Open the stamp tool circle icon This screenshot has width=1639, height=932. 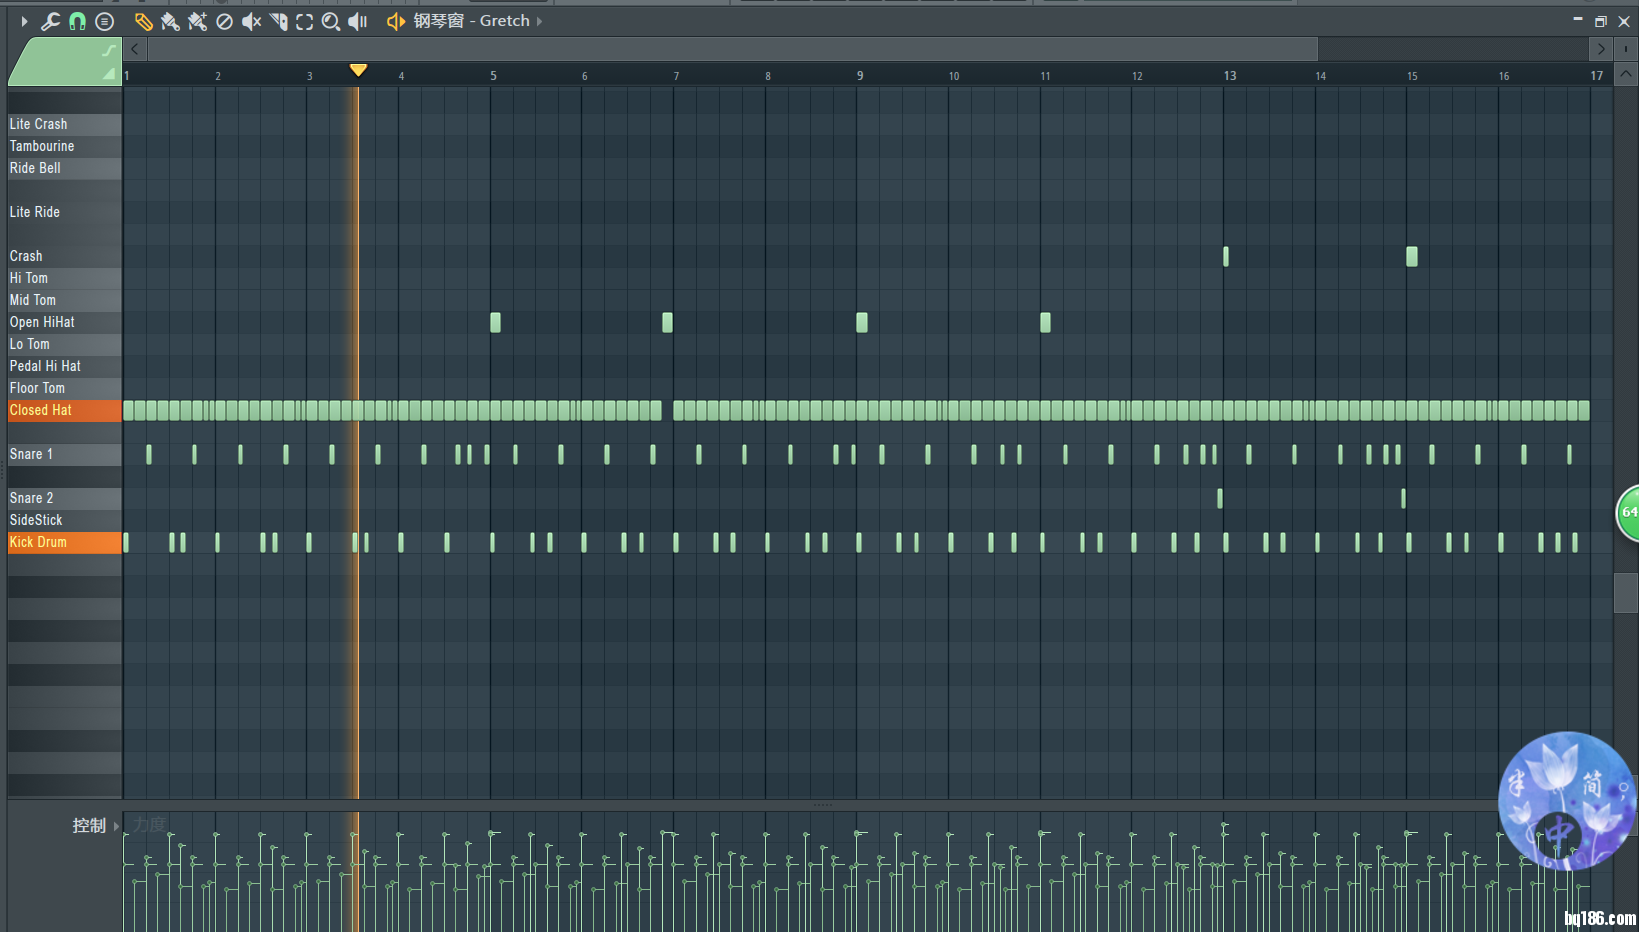click(x=104, y=21)
